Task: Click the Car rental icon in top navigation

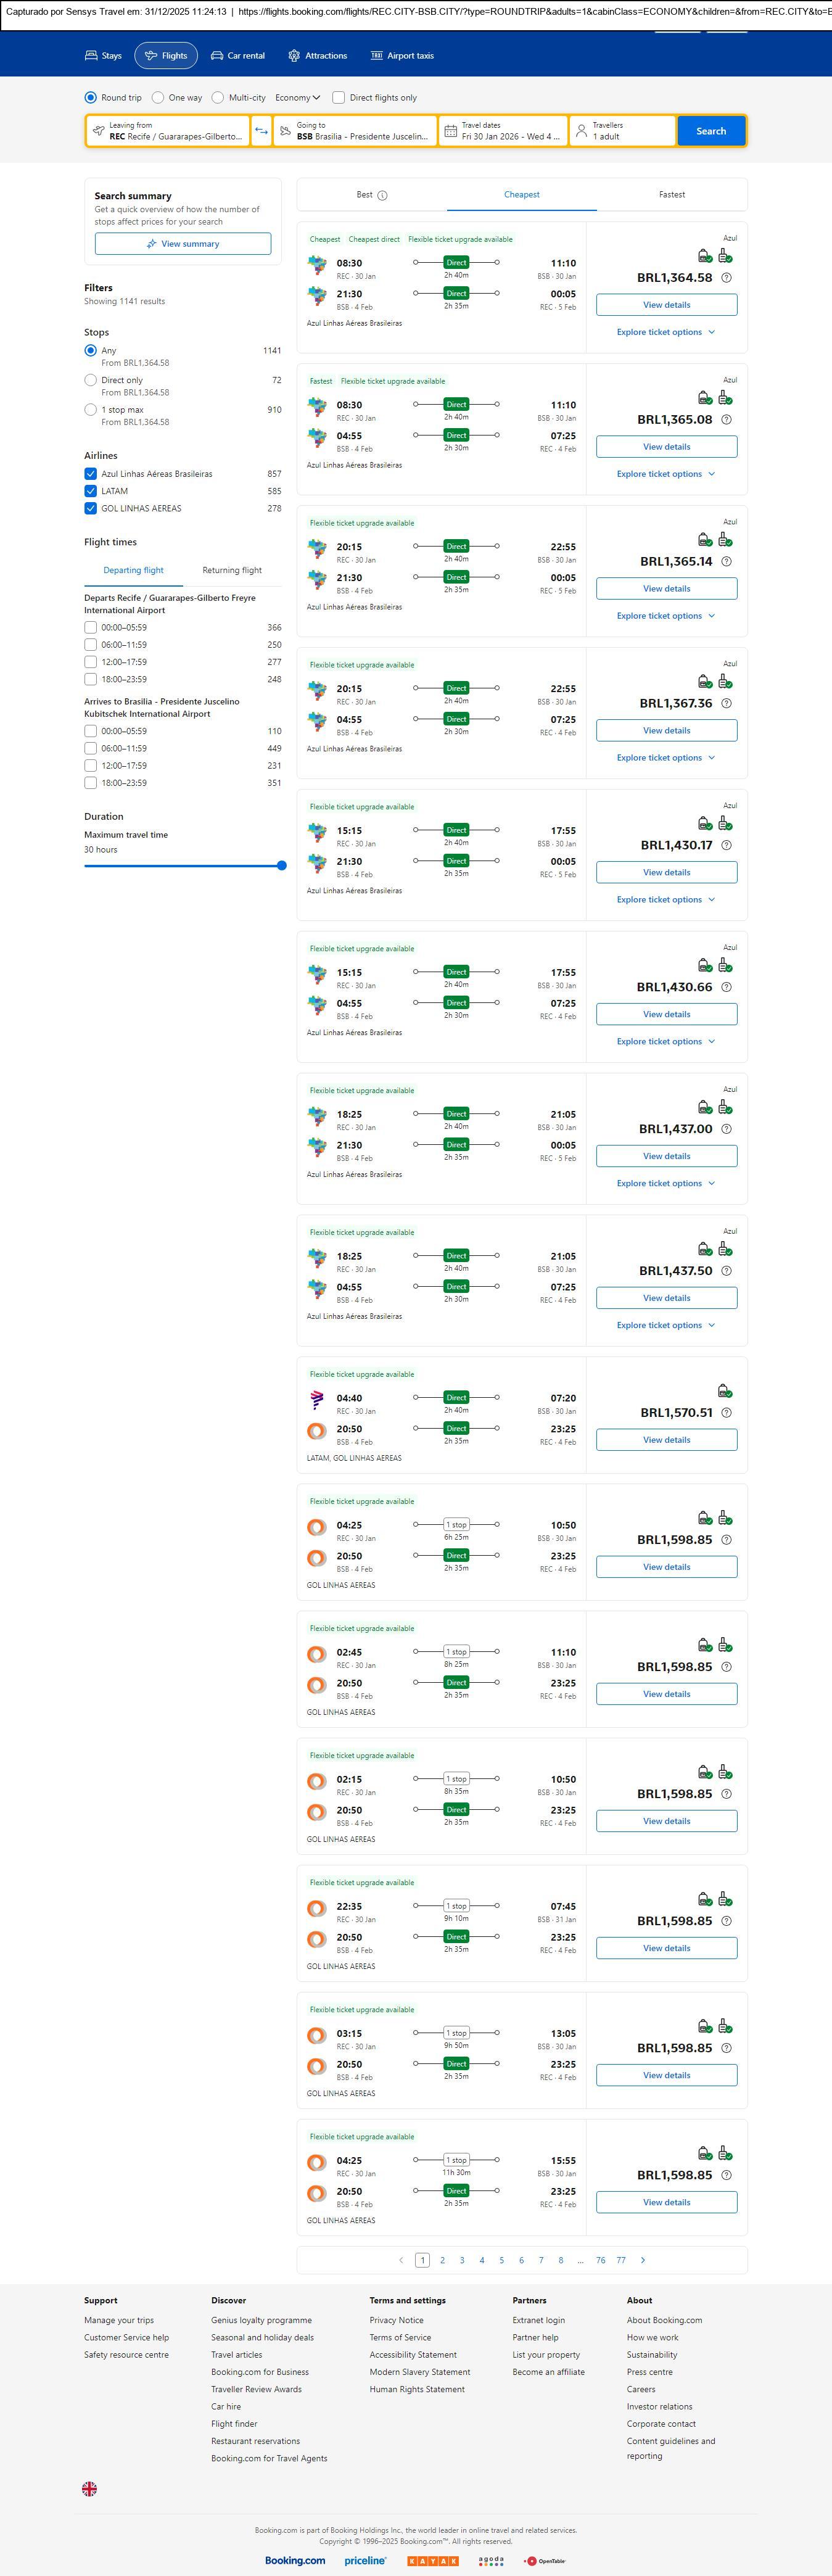Action: point(217,56)
